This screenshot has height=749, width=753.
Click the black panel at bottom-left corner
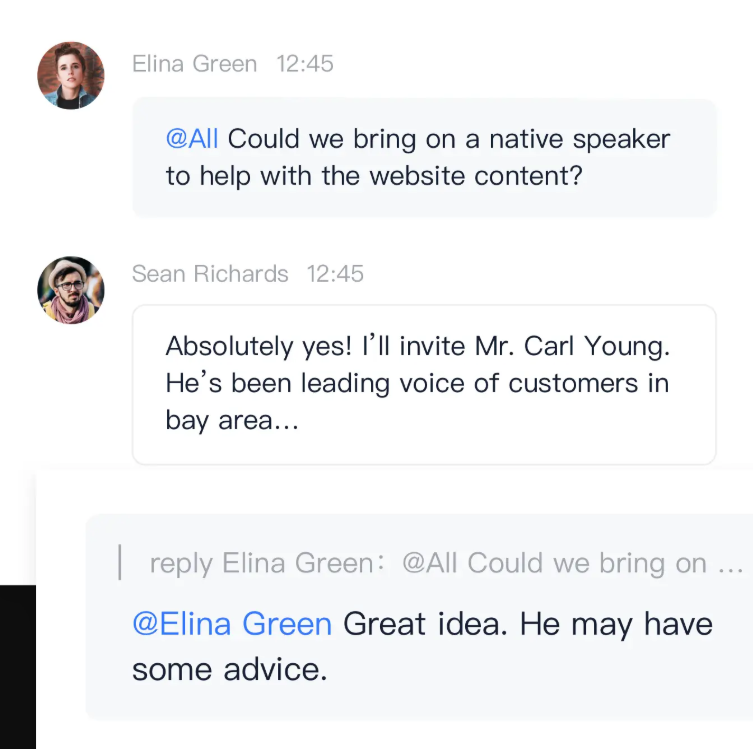click(x=17, y=667)
